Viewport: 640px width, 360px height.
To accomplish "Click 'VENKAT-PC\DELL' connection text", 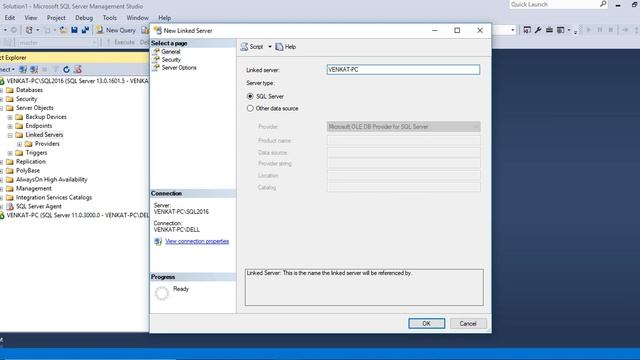I will (x=176, y=230).
